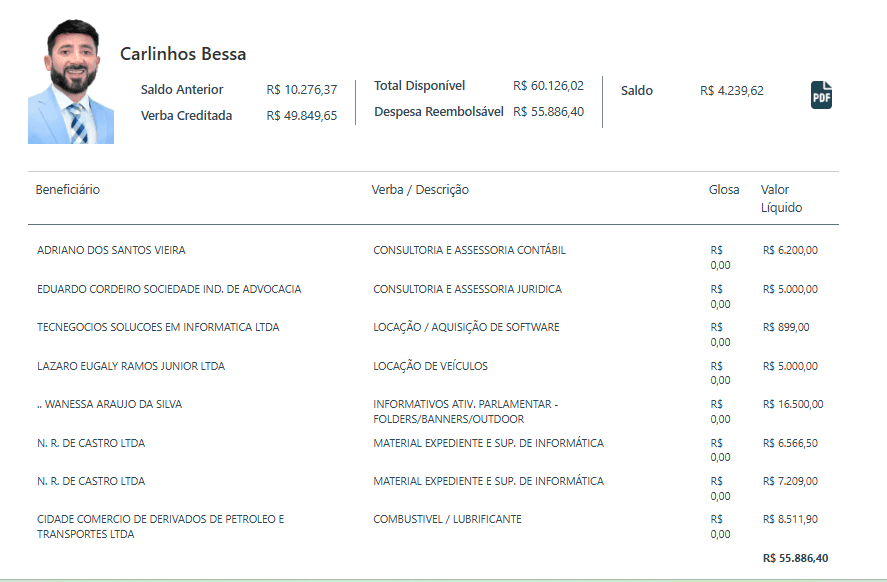
Task: Select the Adriano dos Santos Vieira beneficiary
Action: click(x=111, y=251)
